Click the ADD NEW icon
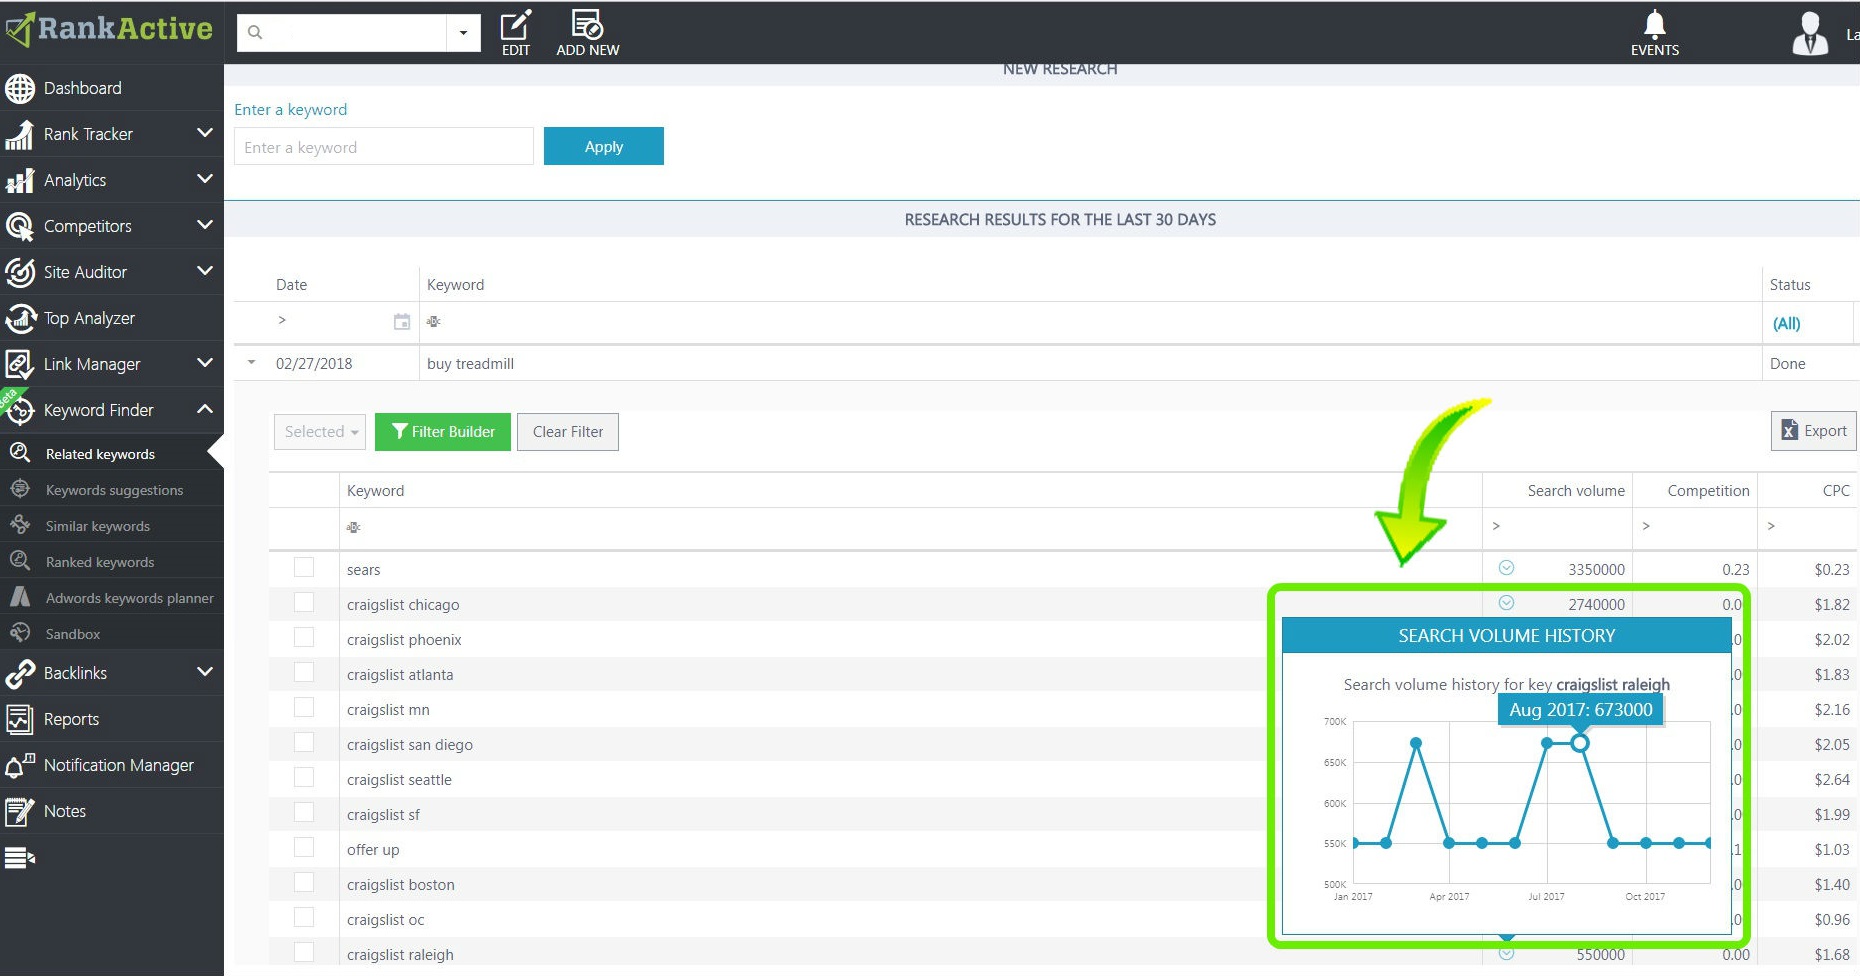This screenshot has width=1860, height=976. pos(588,33)
